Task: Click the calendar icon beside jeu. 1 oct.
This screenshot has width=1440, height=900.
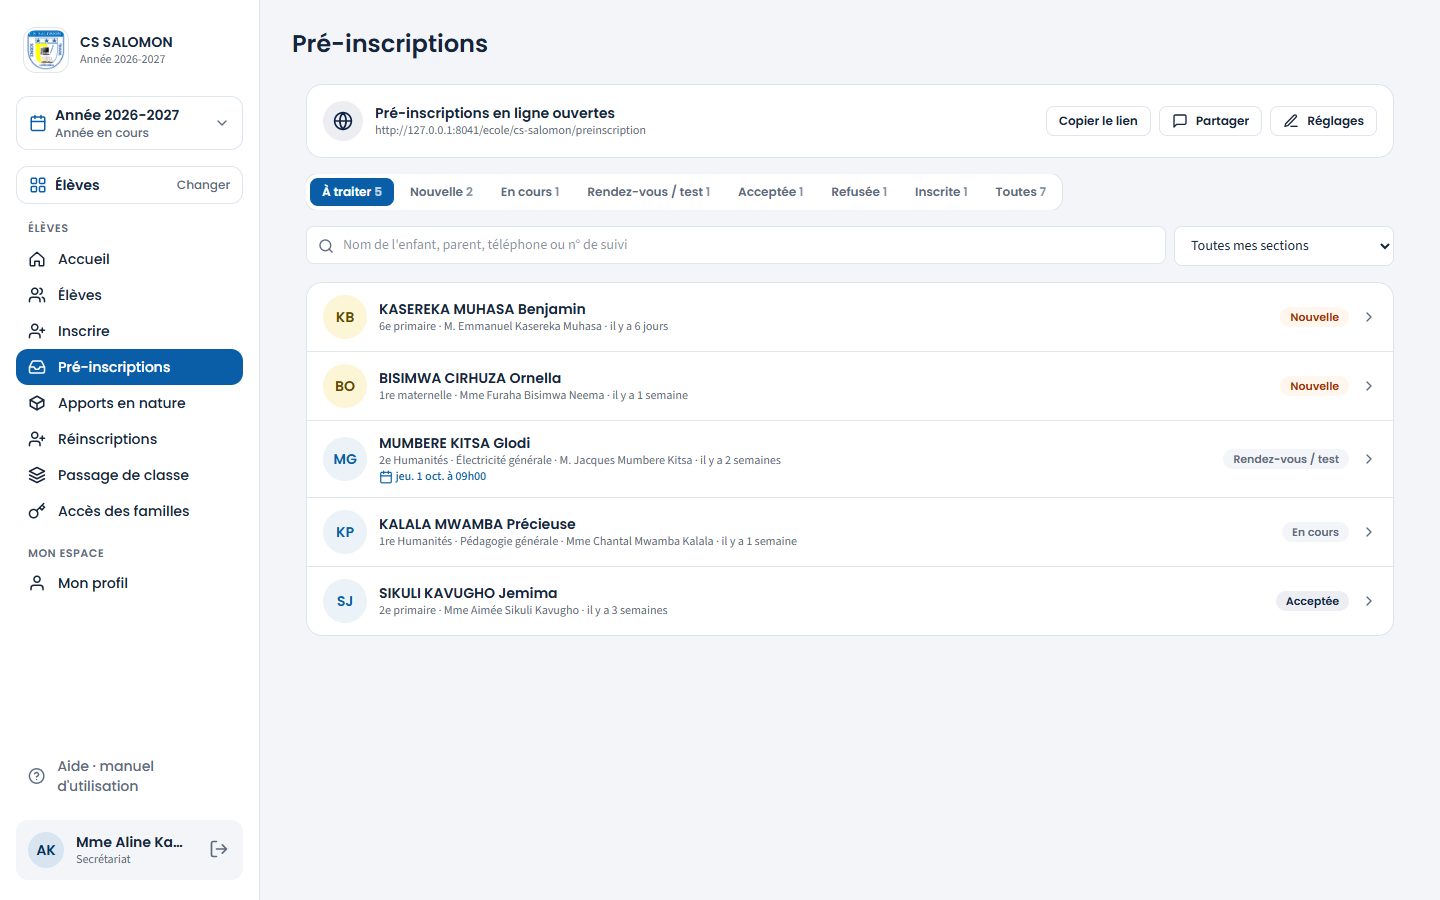Action: coord(386,477)
